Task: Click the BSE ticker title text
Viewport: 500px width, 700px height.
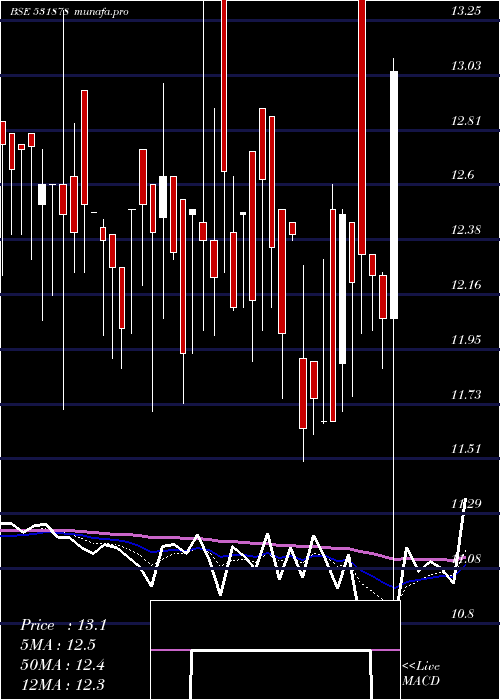Action: tap(39, 12)
